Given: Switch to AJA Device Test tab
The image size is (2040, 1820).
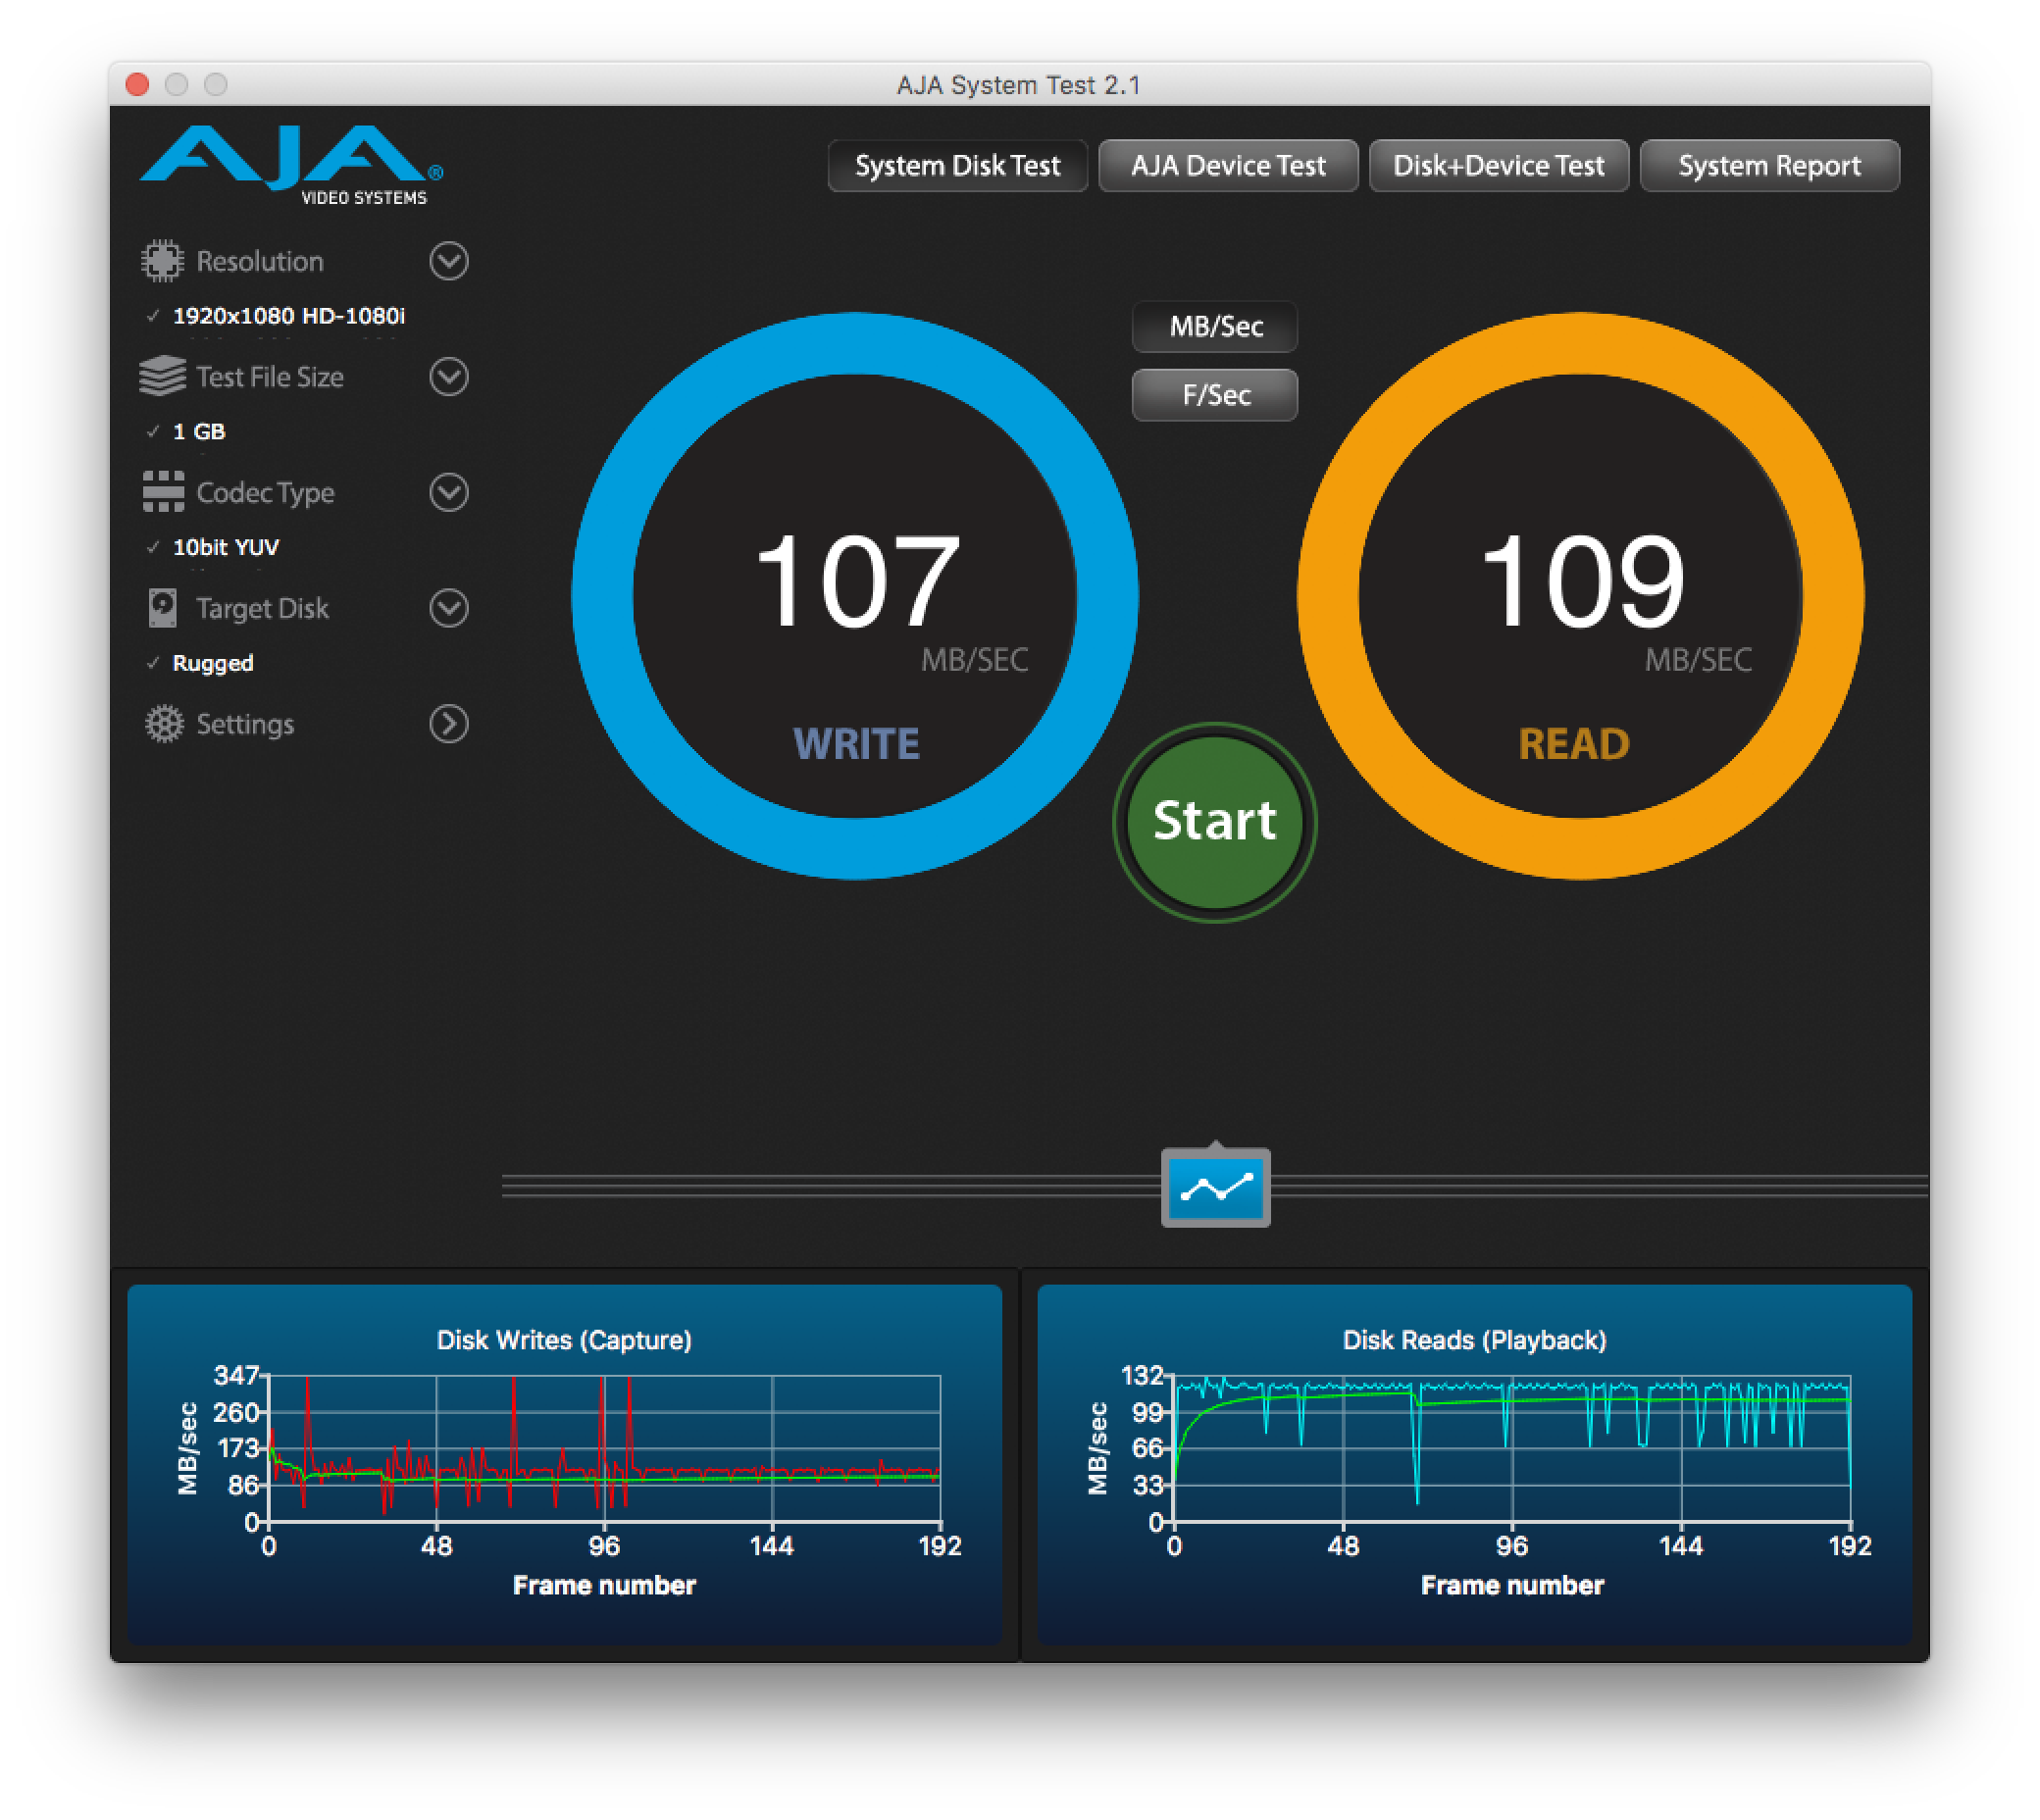Looking at the screenshot, I should click(1228, 166).
